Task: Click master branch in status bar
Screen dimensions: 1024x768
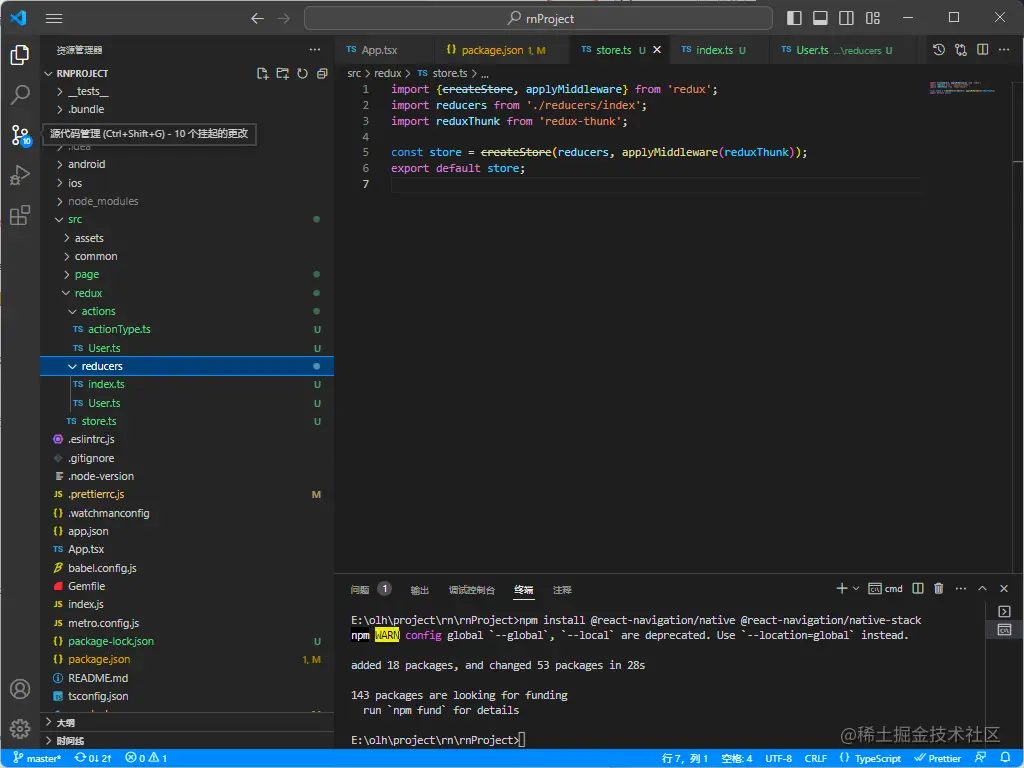Action: pos(37,758)
